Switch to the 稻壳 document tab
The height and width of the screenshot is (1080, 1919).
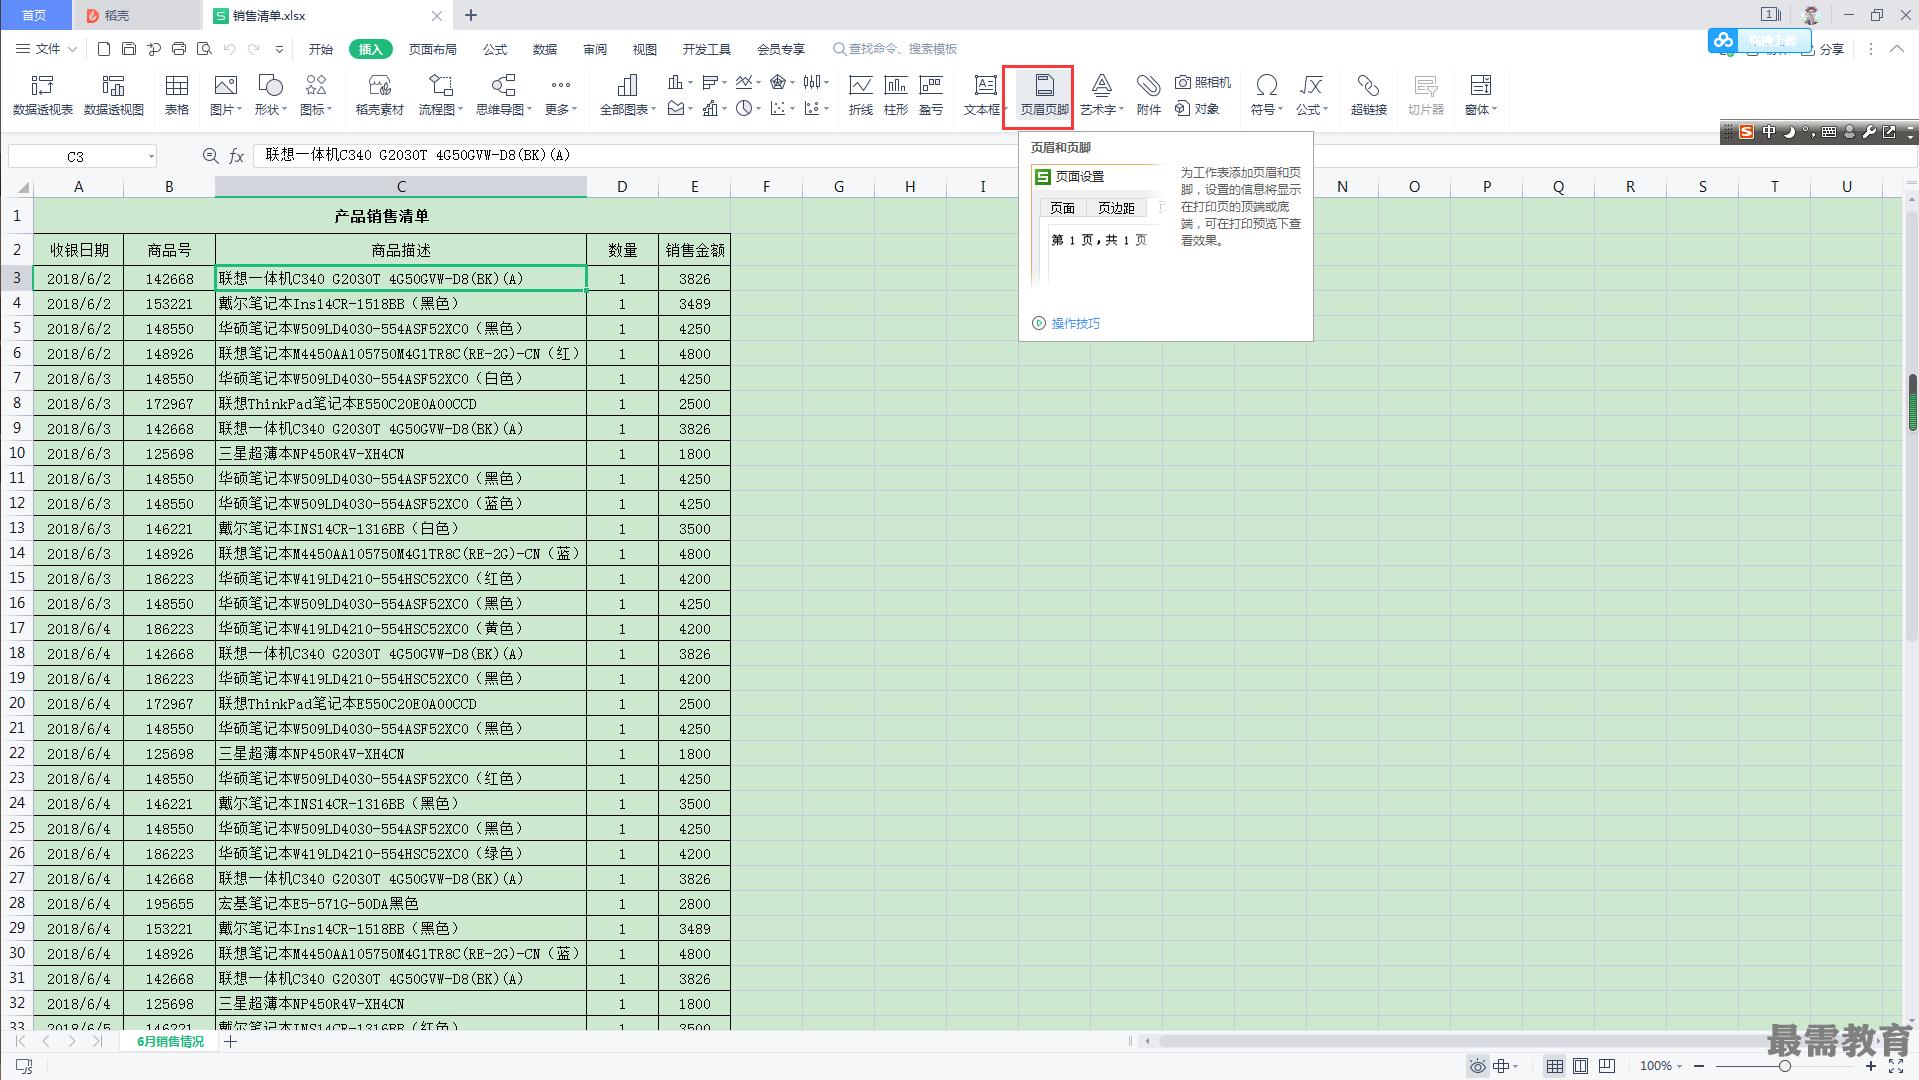click(x=137, y=15)
